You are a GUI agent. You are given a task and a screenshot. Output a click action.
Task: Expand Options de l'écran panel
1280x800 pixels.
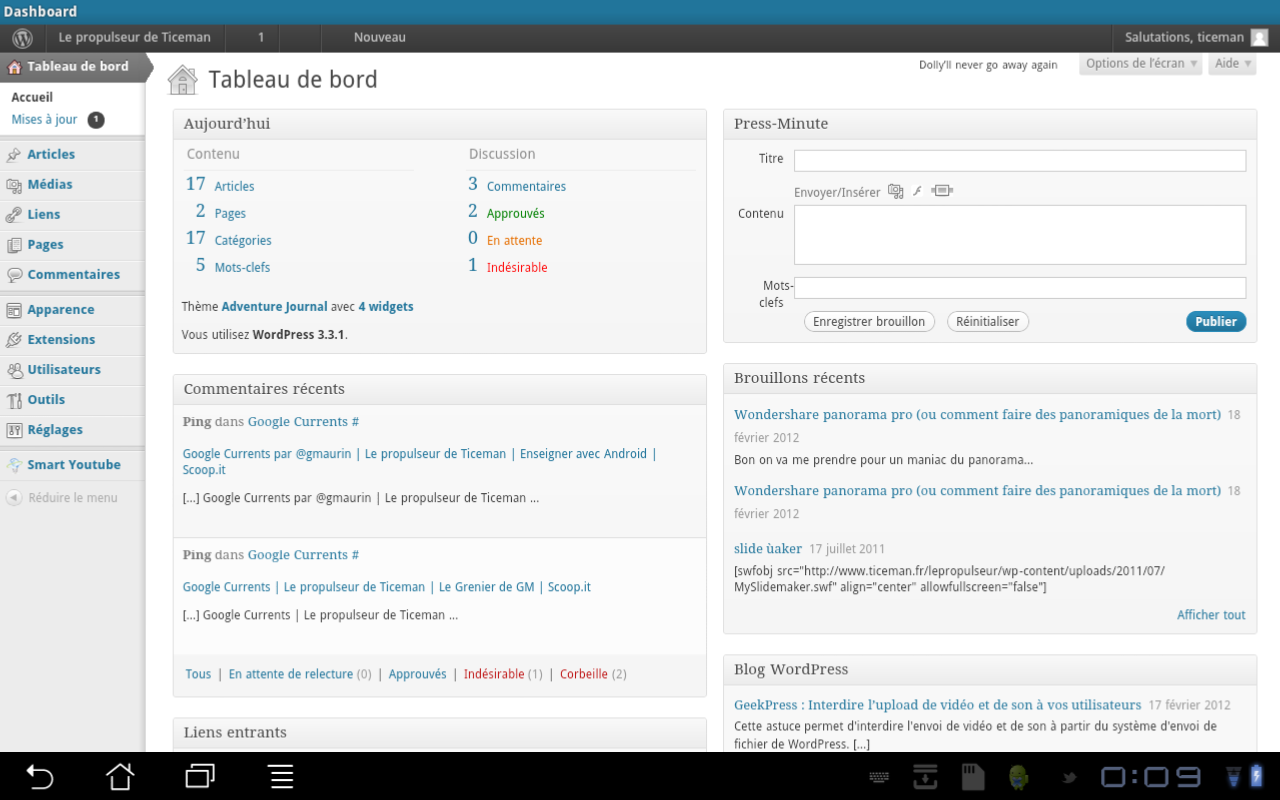pyautogui.click(x=1141, y=63)
